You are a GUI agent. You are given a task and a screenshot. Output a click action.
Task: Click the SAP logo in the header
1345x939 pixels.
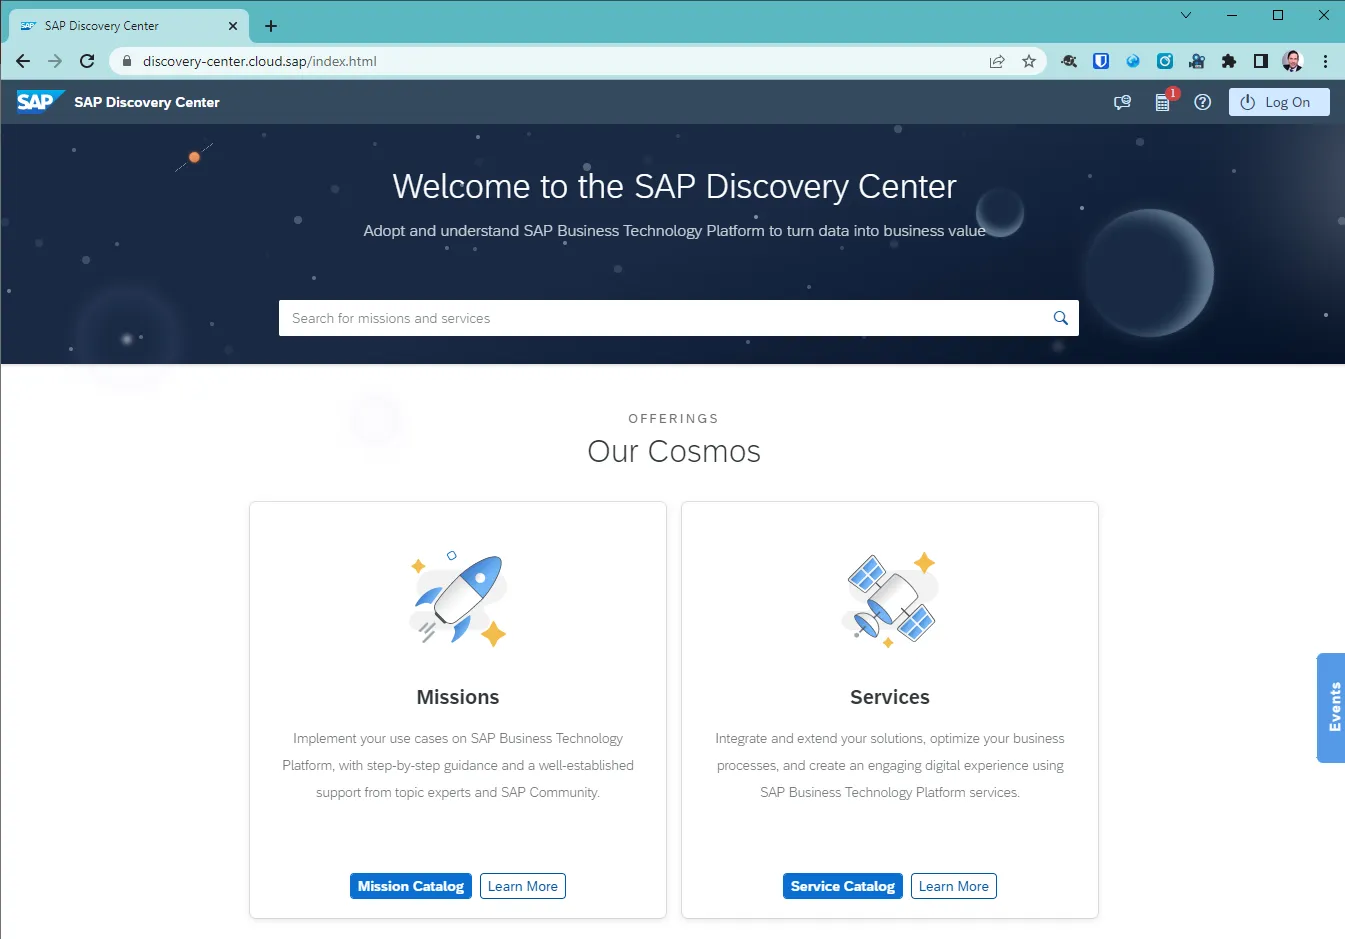tap(38, 102)
